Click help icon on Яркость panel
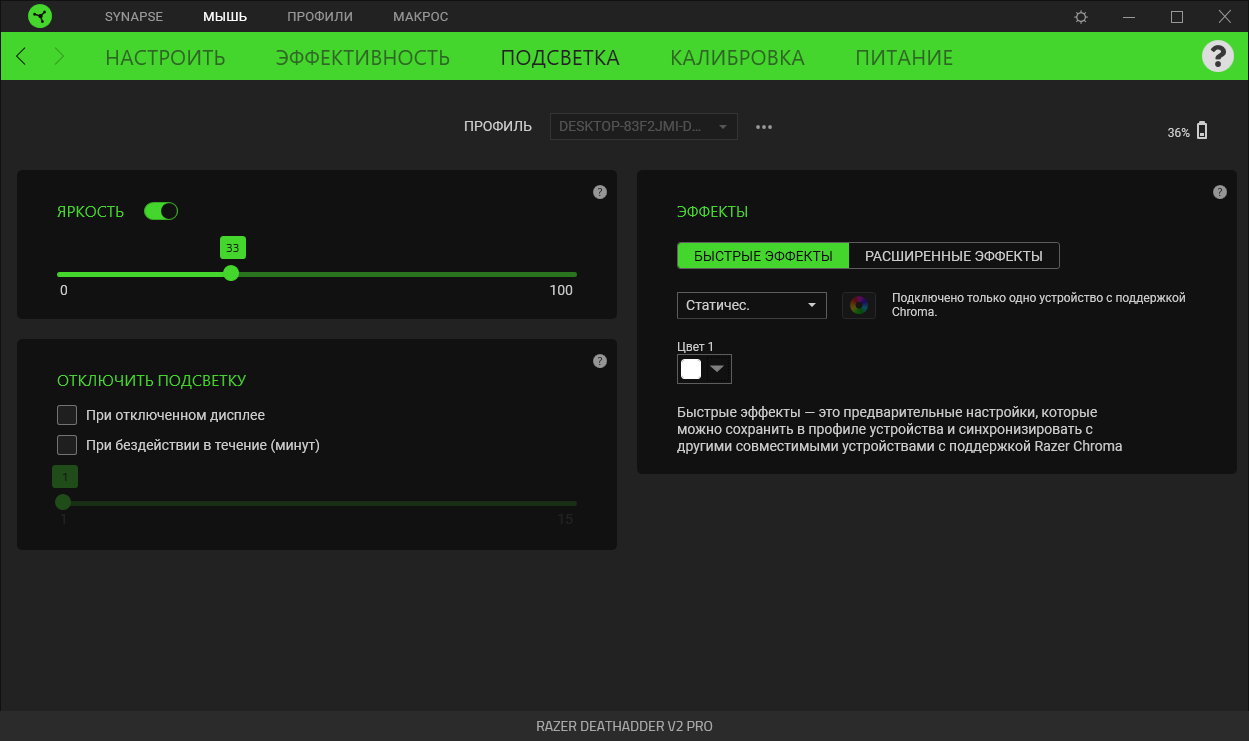Image resolution: width=1249 pixels, height=741 pixels. pyautogui.click(x=600, y=192)
